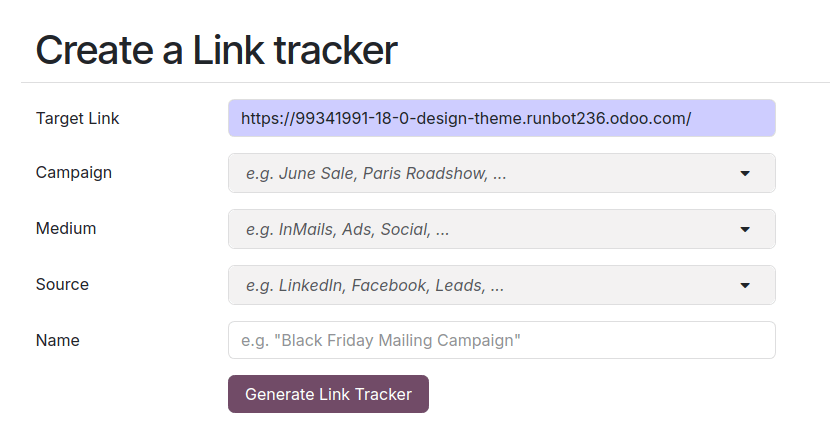Viewport: 830px width, 442px height.
Task: Click the Campaign label
Action: (74, 172)
